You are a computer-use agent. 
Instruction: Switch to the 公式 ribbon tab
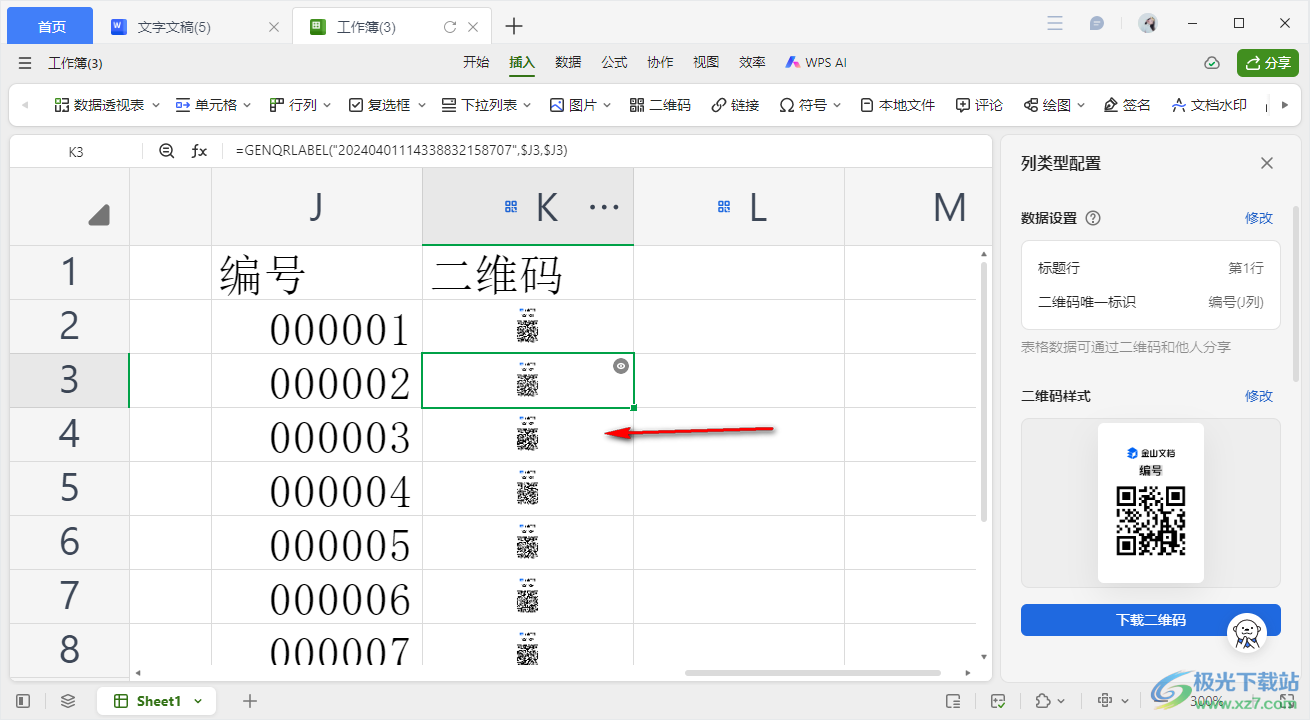click(614, 62)
